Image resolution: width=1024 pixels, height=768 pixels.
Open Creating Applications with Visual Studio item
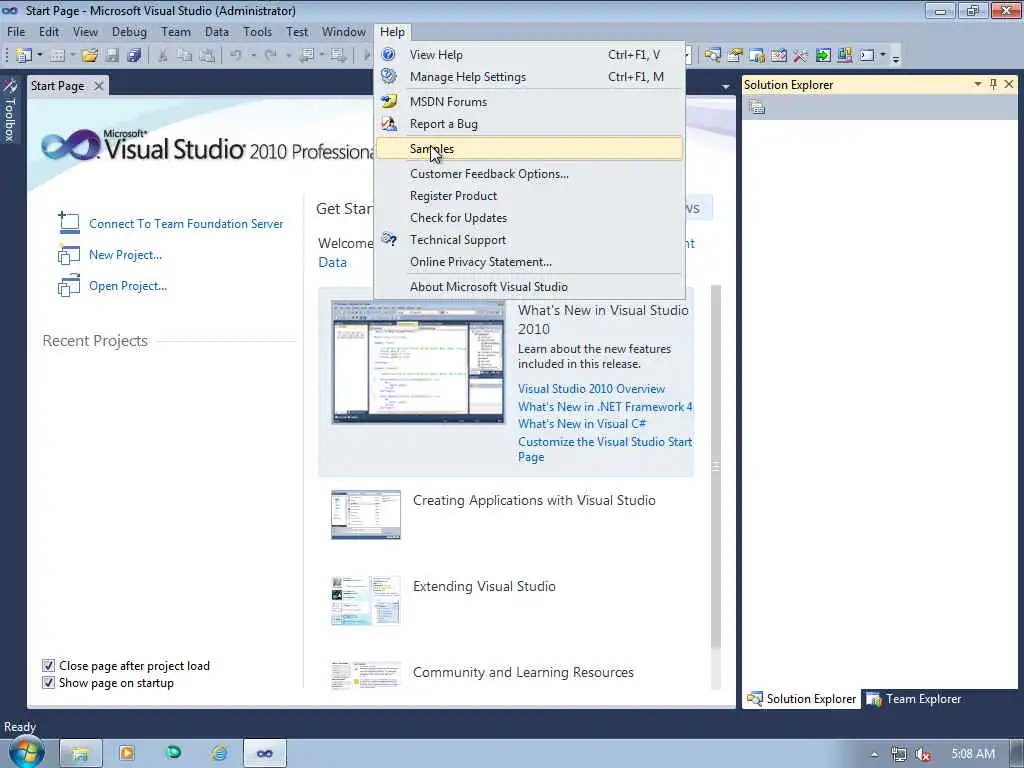pyautogui.click(x=534, y=500)
